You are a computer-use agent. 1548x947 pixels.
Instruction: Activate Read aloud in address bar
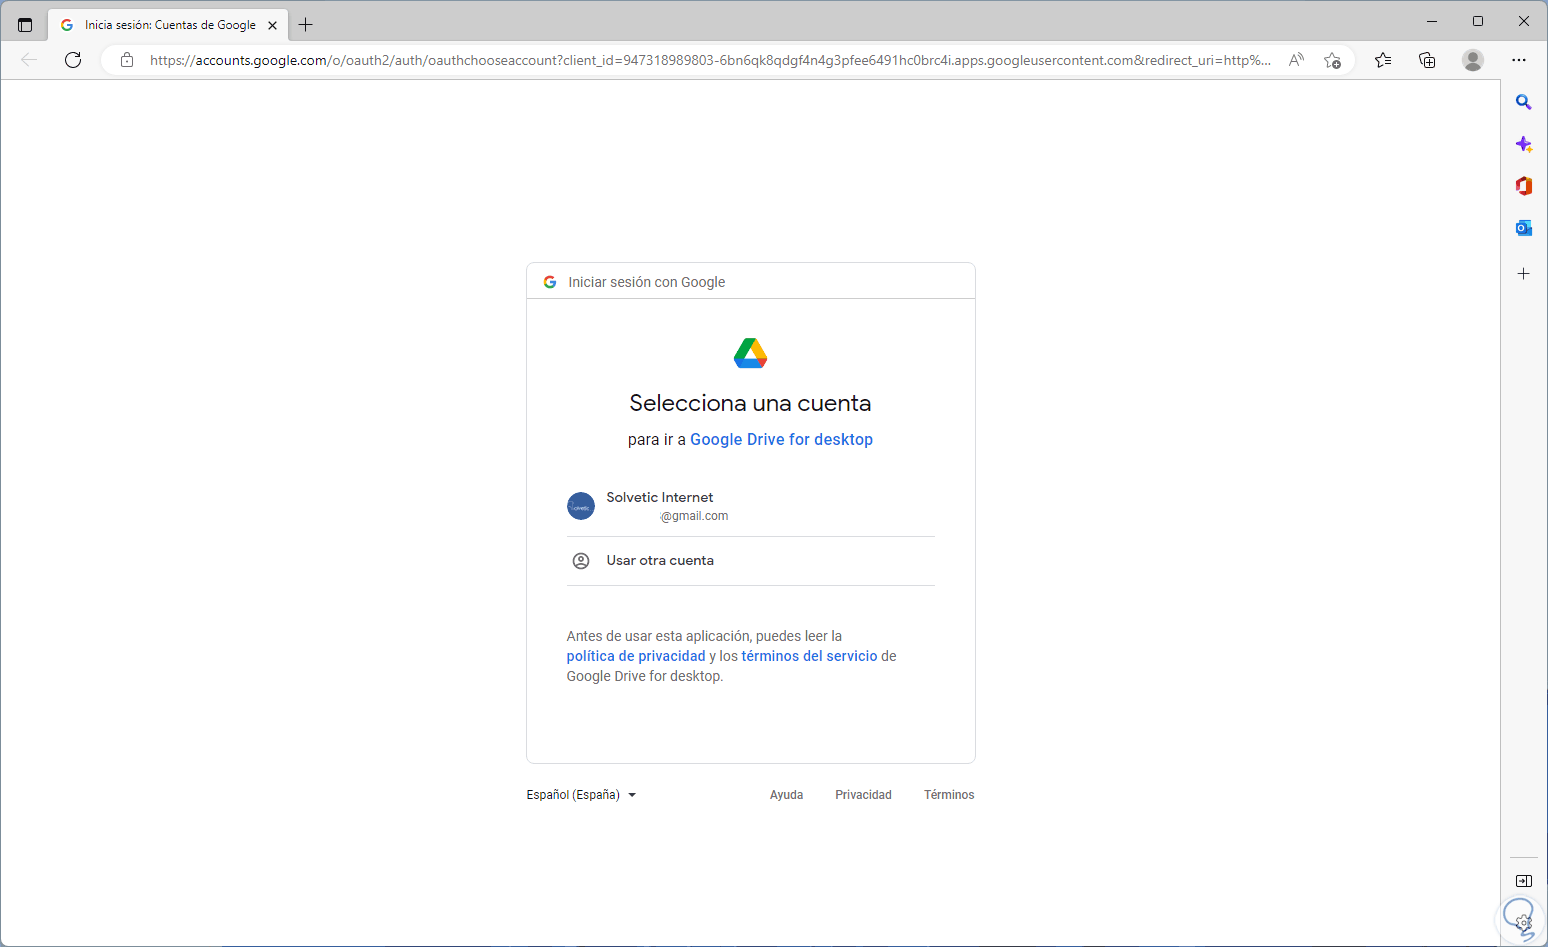1296,60
